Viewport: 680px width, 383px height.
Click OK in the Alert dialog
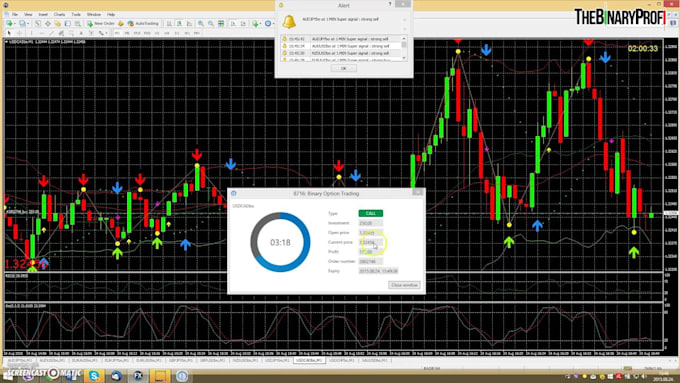(343, 69)
